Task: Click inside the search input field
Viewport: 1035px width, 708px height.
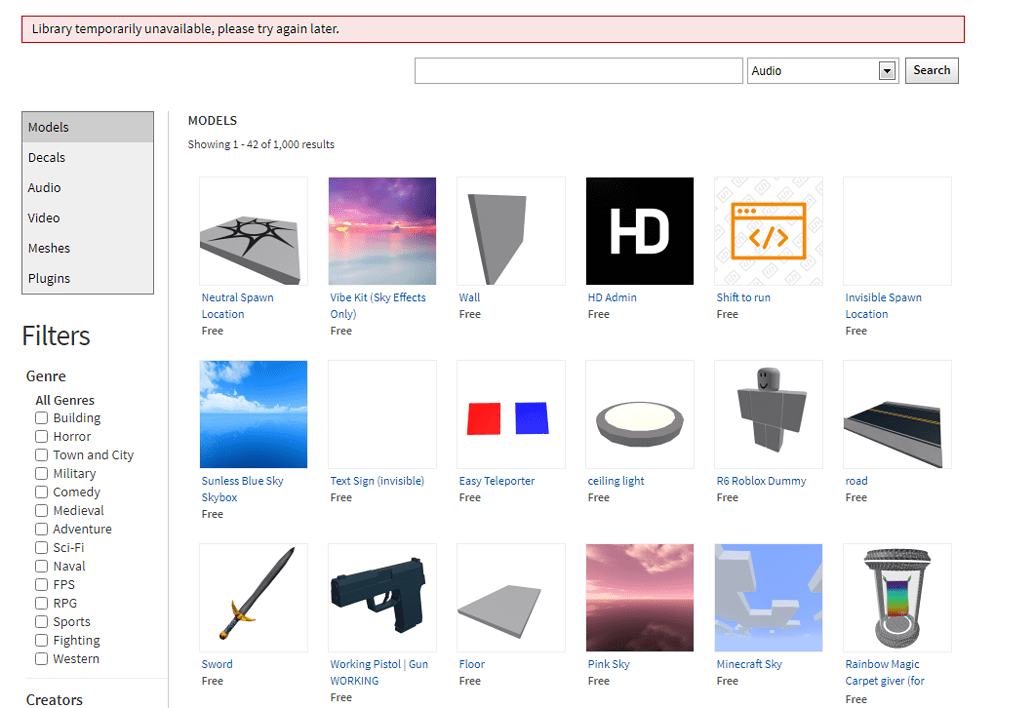Action: click(578, 70)
